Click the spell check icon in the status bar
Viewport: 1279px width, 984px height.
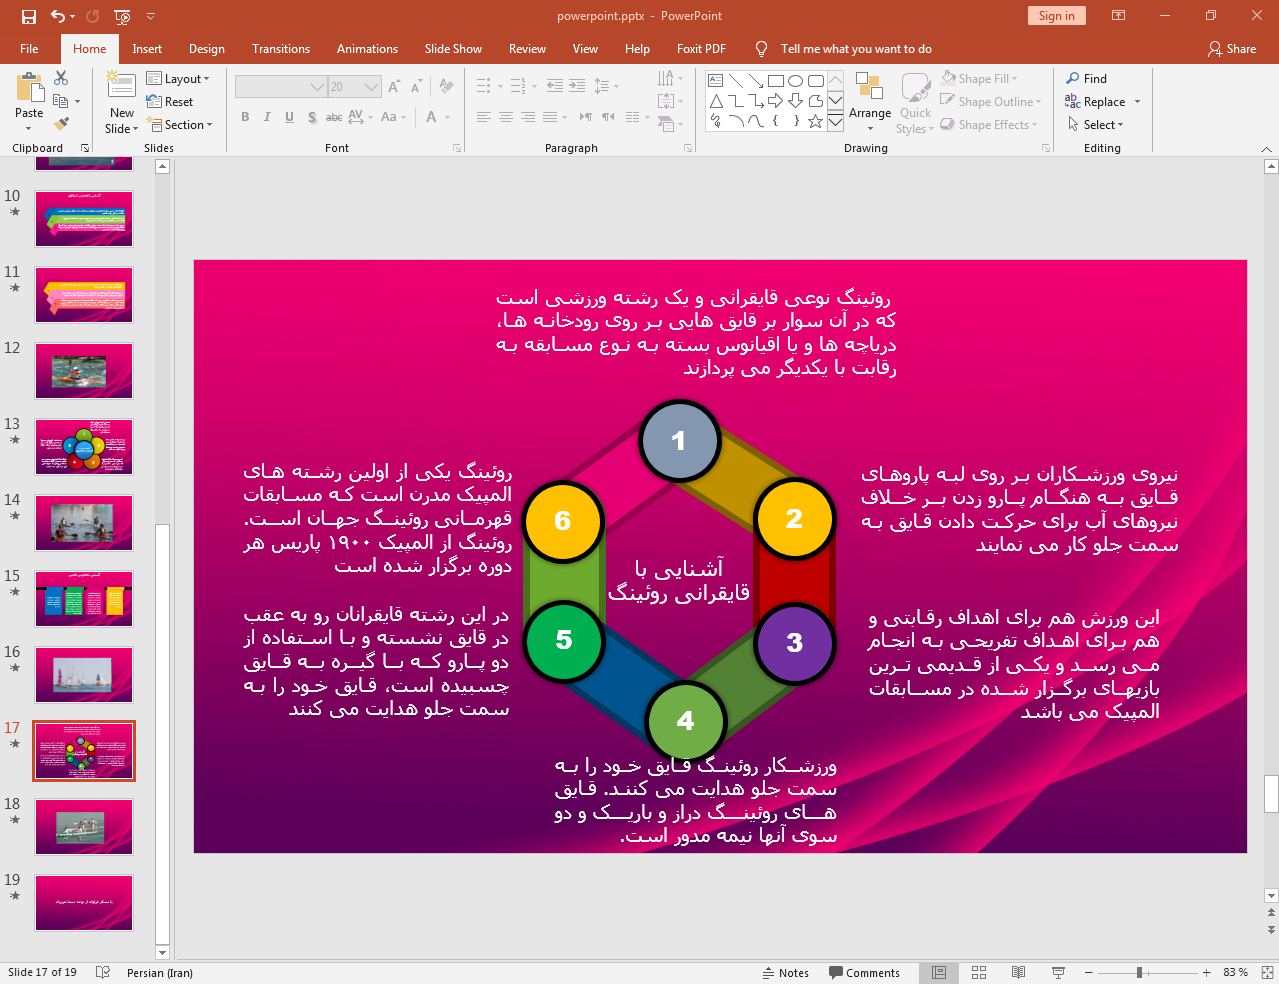(102, 973)
